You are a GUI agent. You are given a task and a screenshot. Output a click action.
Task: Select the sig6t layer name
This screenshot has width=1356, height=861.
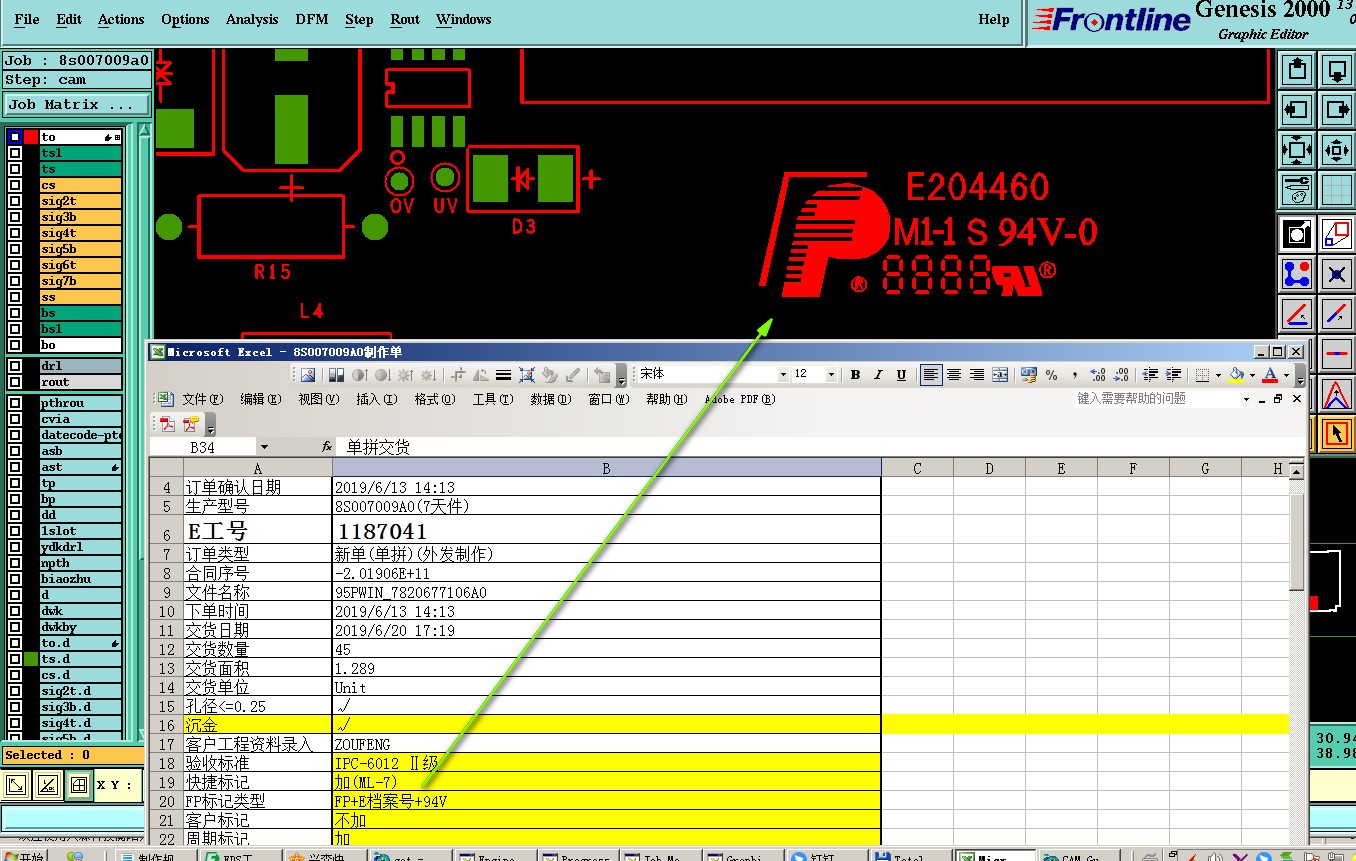click(x=80, y=265)
